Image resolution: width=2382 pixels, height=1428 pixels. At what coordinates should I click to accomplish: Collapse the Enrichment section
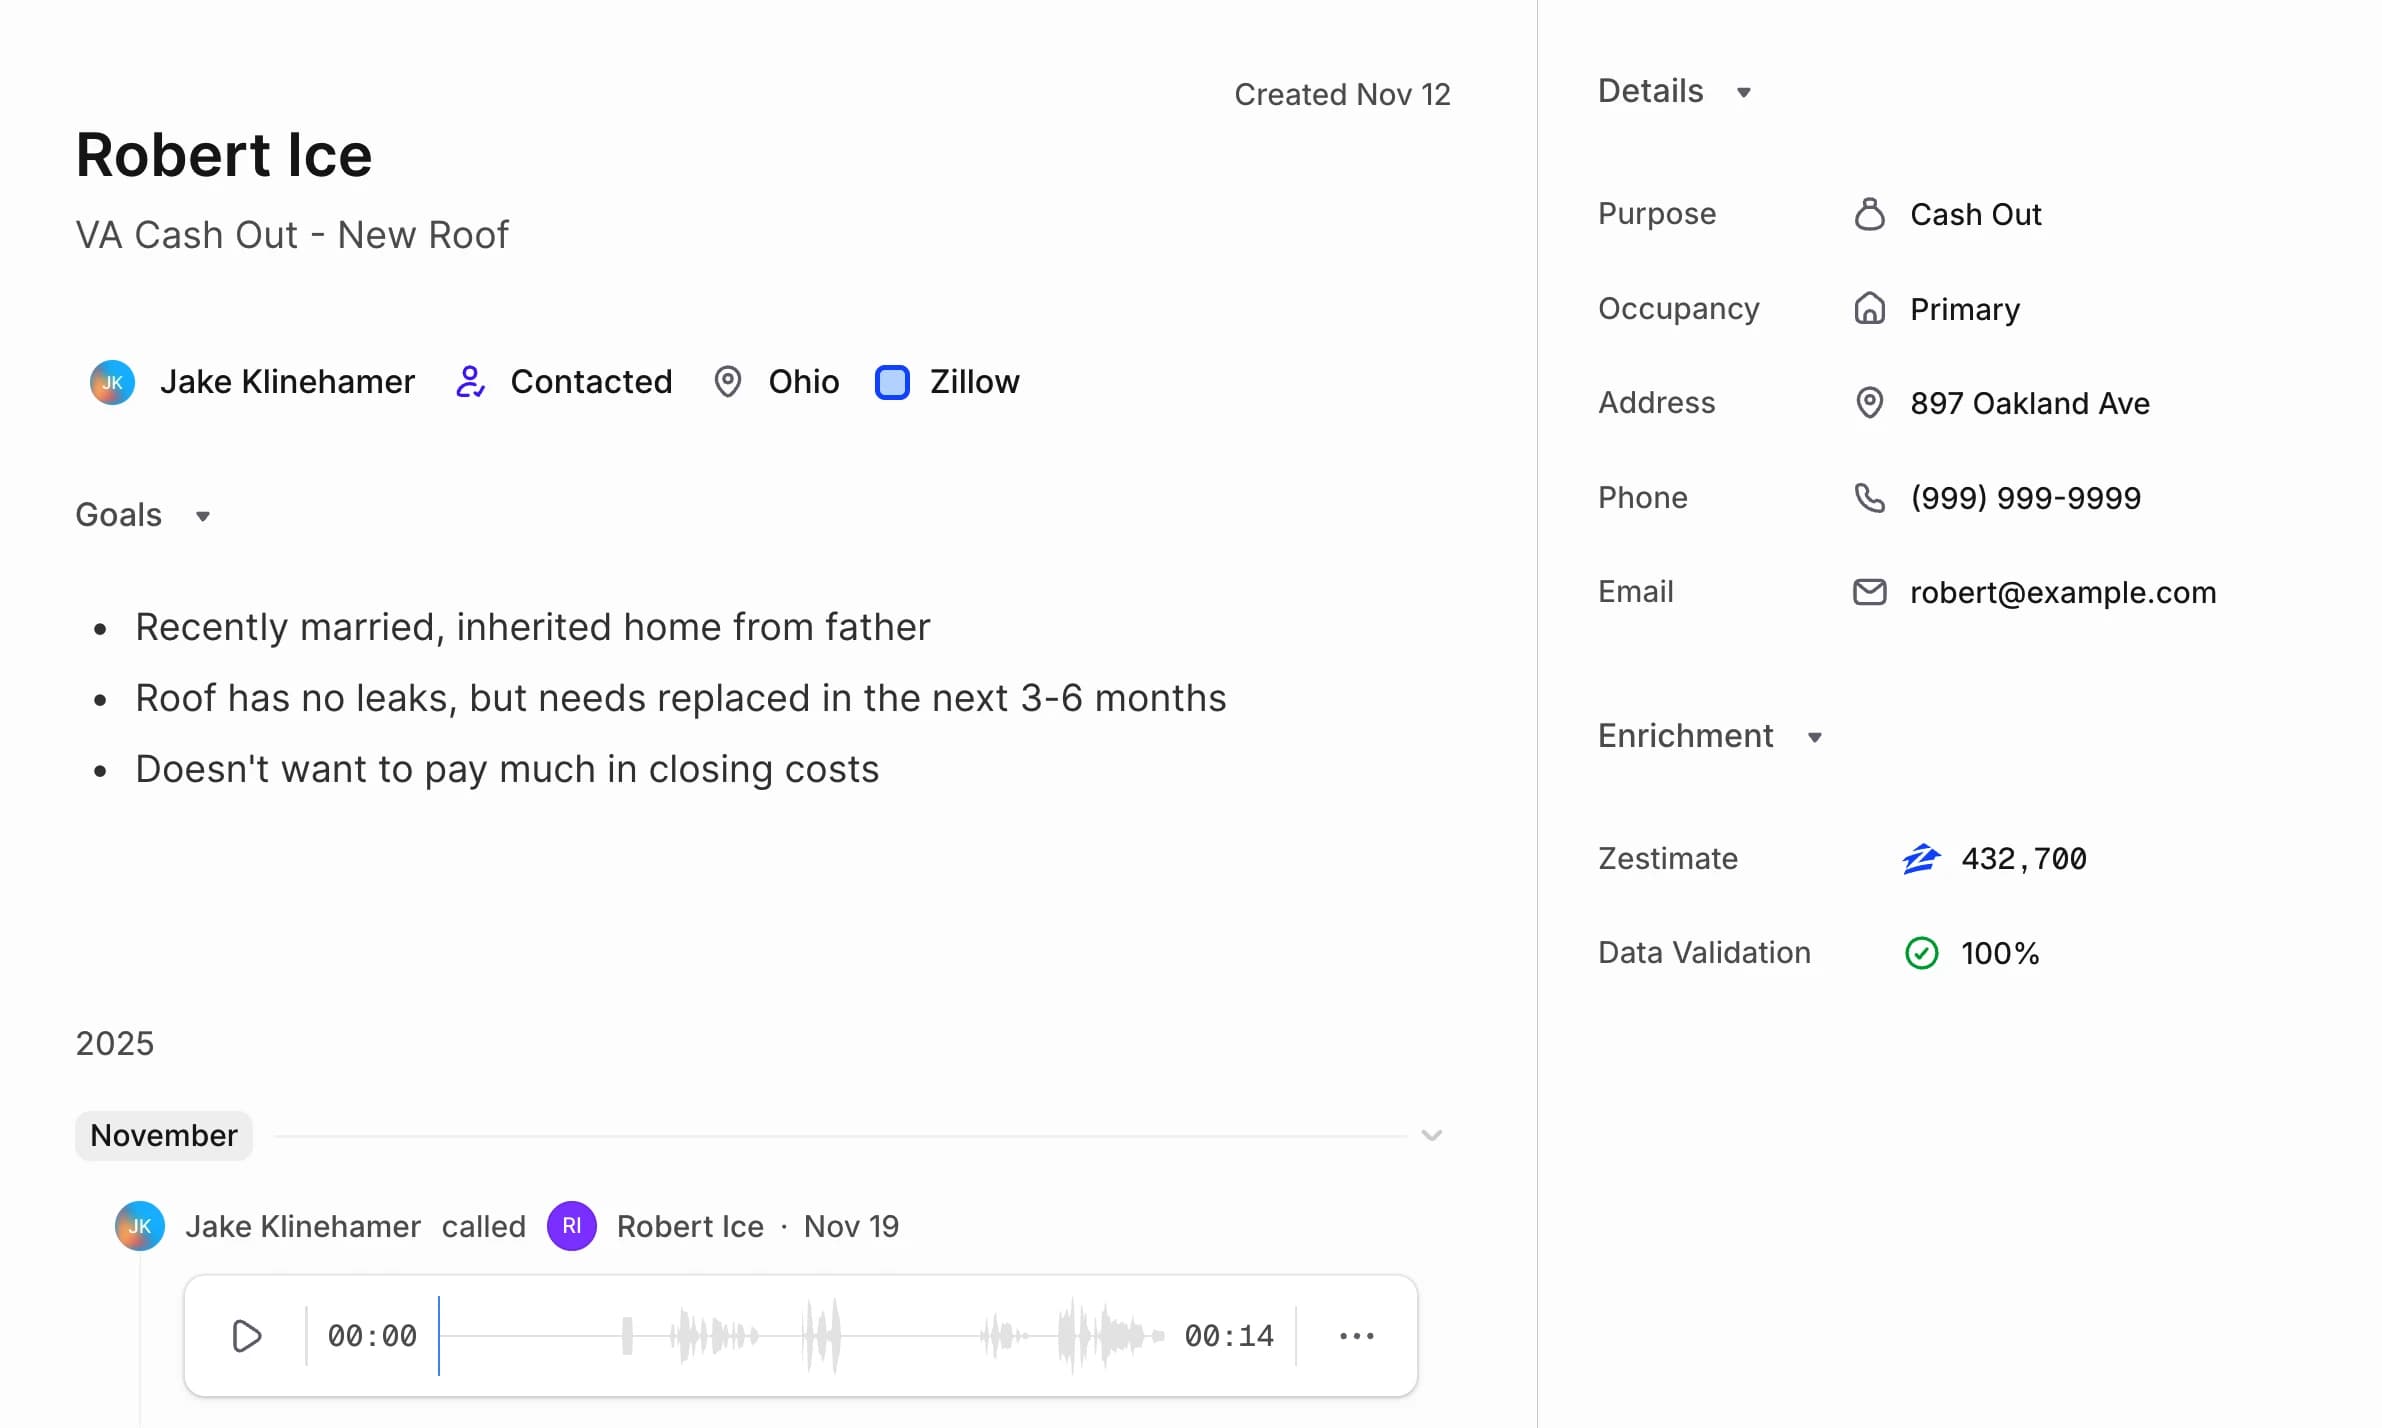click(x=1816, y=736)
